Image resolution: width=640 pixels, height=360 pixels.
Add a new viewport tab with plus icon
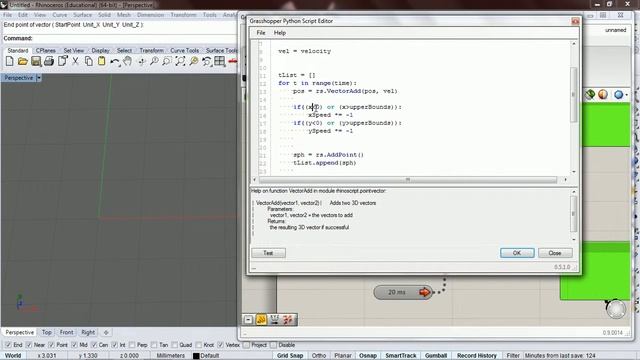click(106, 332)
